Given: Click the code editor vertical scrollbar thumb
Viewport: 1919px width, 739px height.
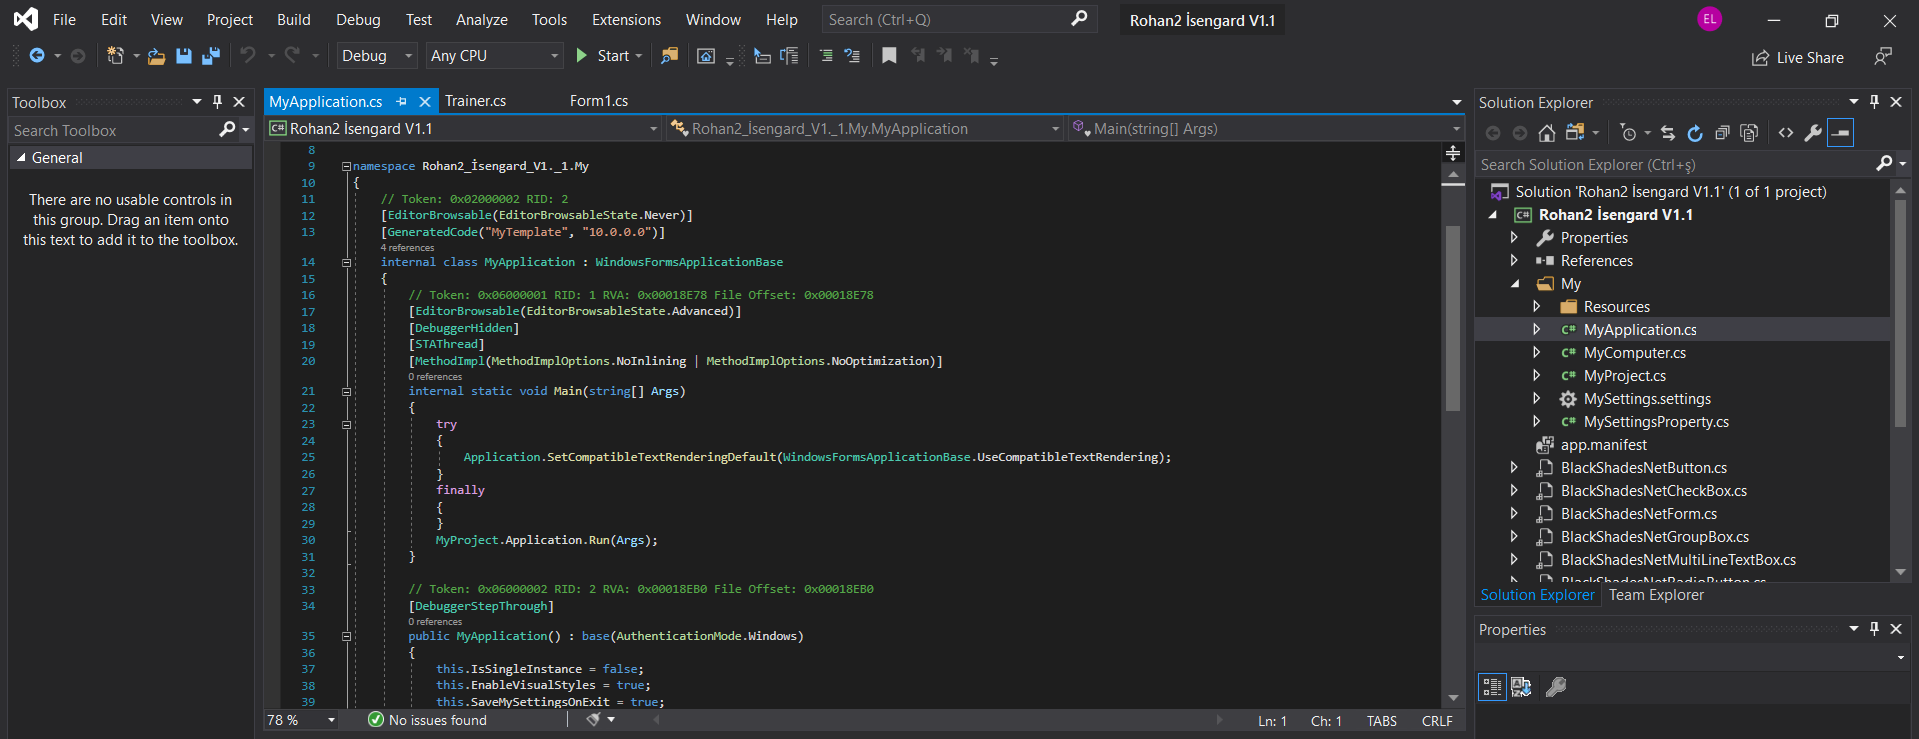Looking at the screenshot, I should [1453, 318].
